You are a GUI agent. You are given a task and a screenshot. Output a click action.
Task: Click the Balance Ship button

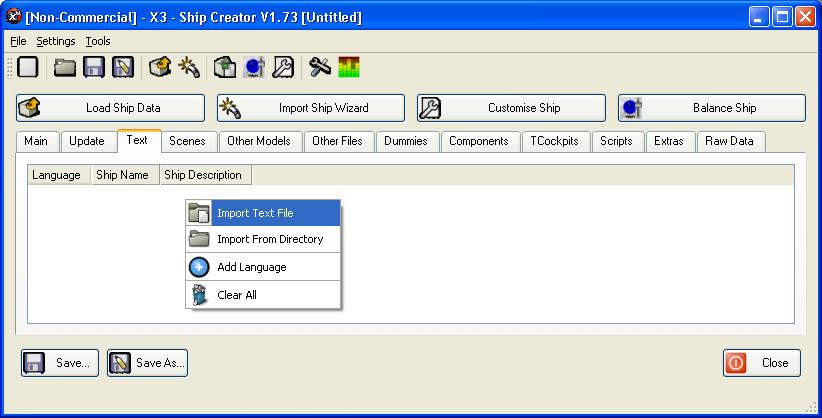[712, 108]
